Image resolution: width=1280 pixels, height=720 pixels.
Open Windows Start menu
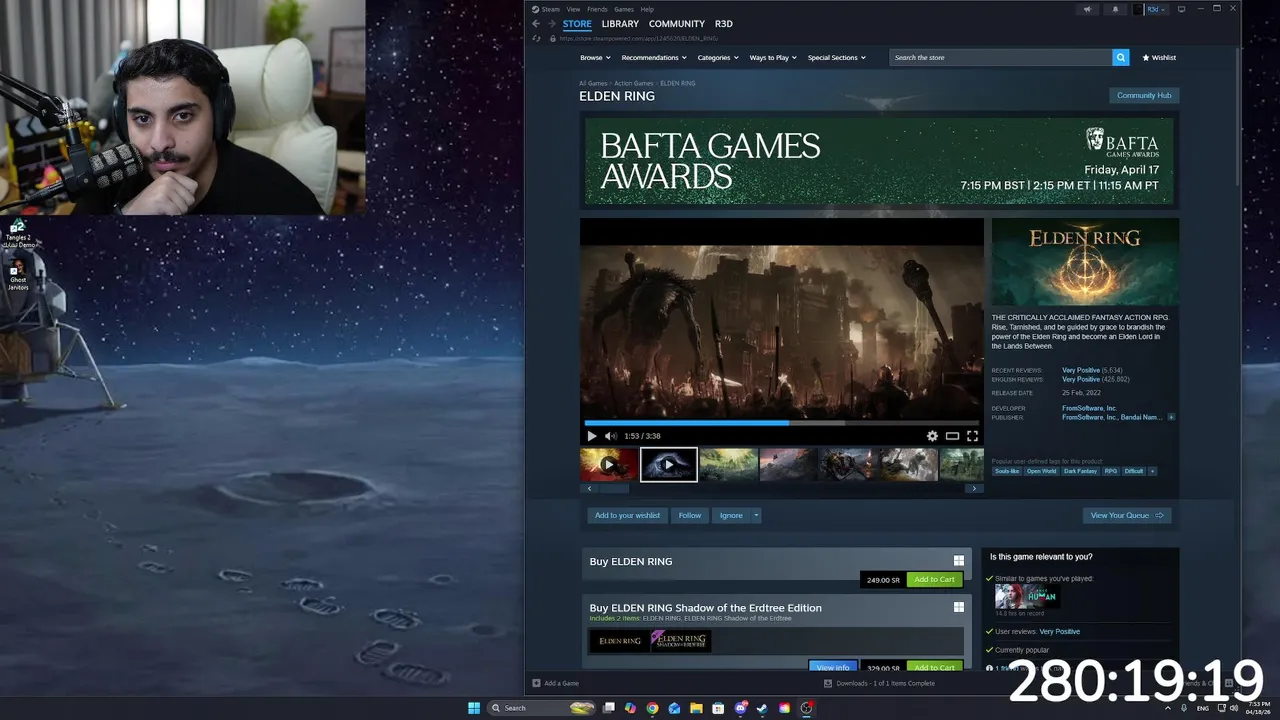point(474,708)
